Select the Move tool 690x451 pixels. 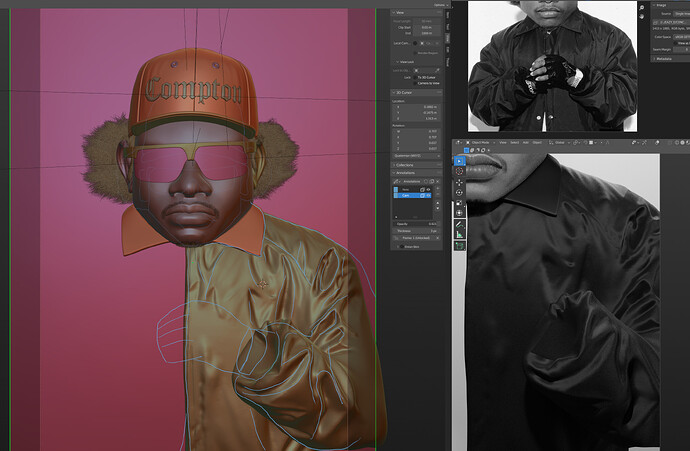tap(459, 182)
